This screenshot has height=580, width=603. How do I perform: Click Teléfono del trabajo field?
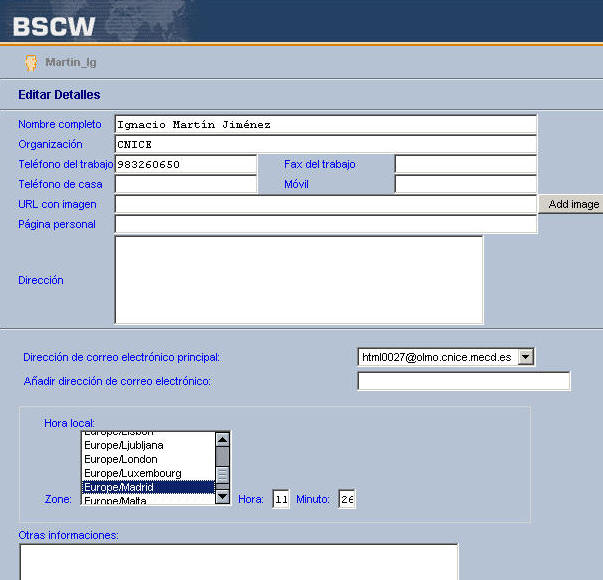click(x=186, y=164)
